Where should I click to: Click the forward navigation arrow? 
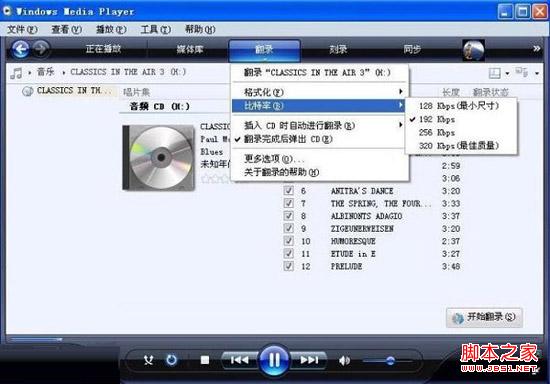click(41, 49)
